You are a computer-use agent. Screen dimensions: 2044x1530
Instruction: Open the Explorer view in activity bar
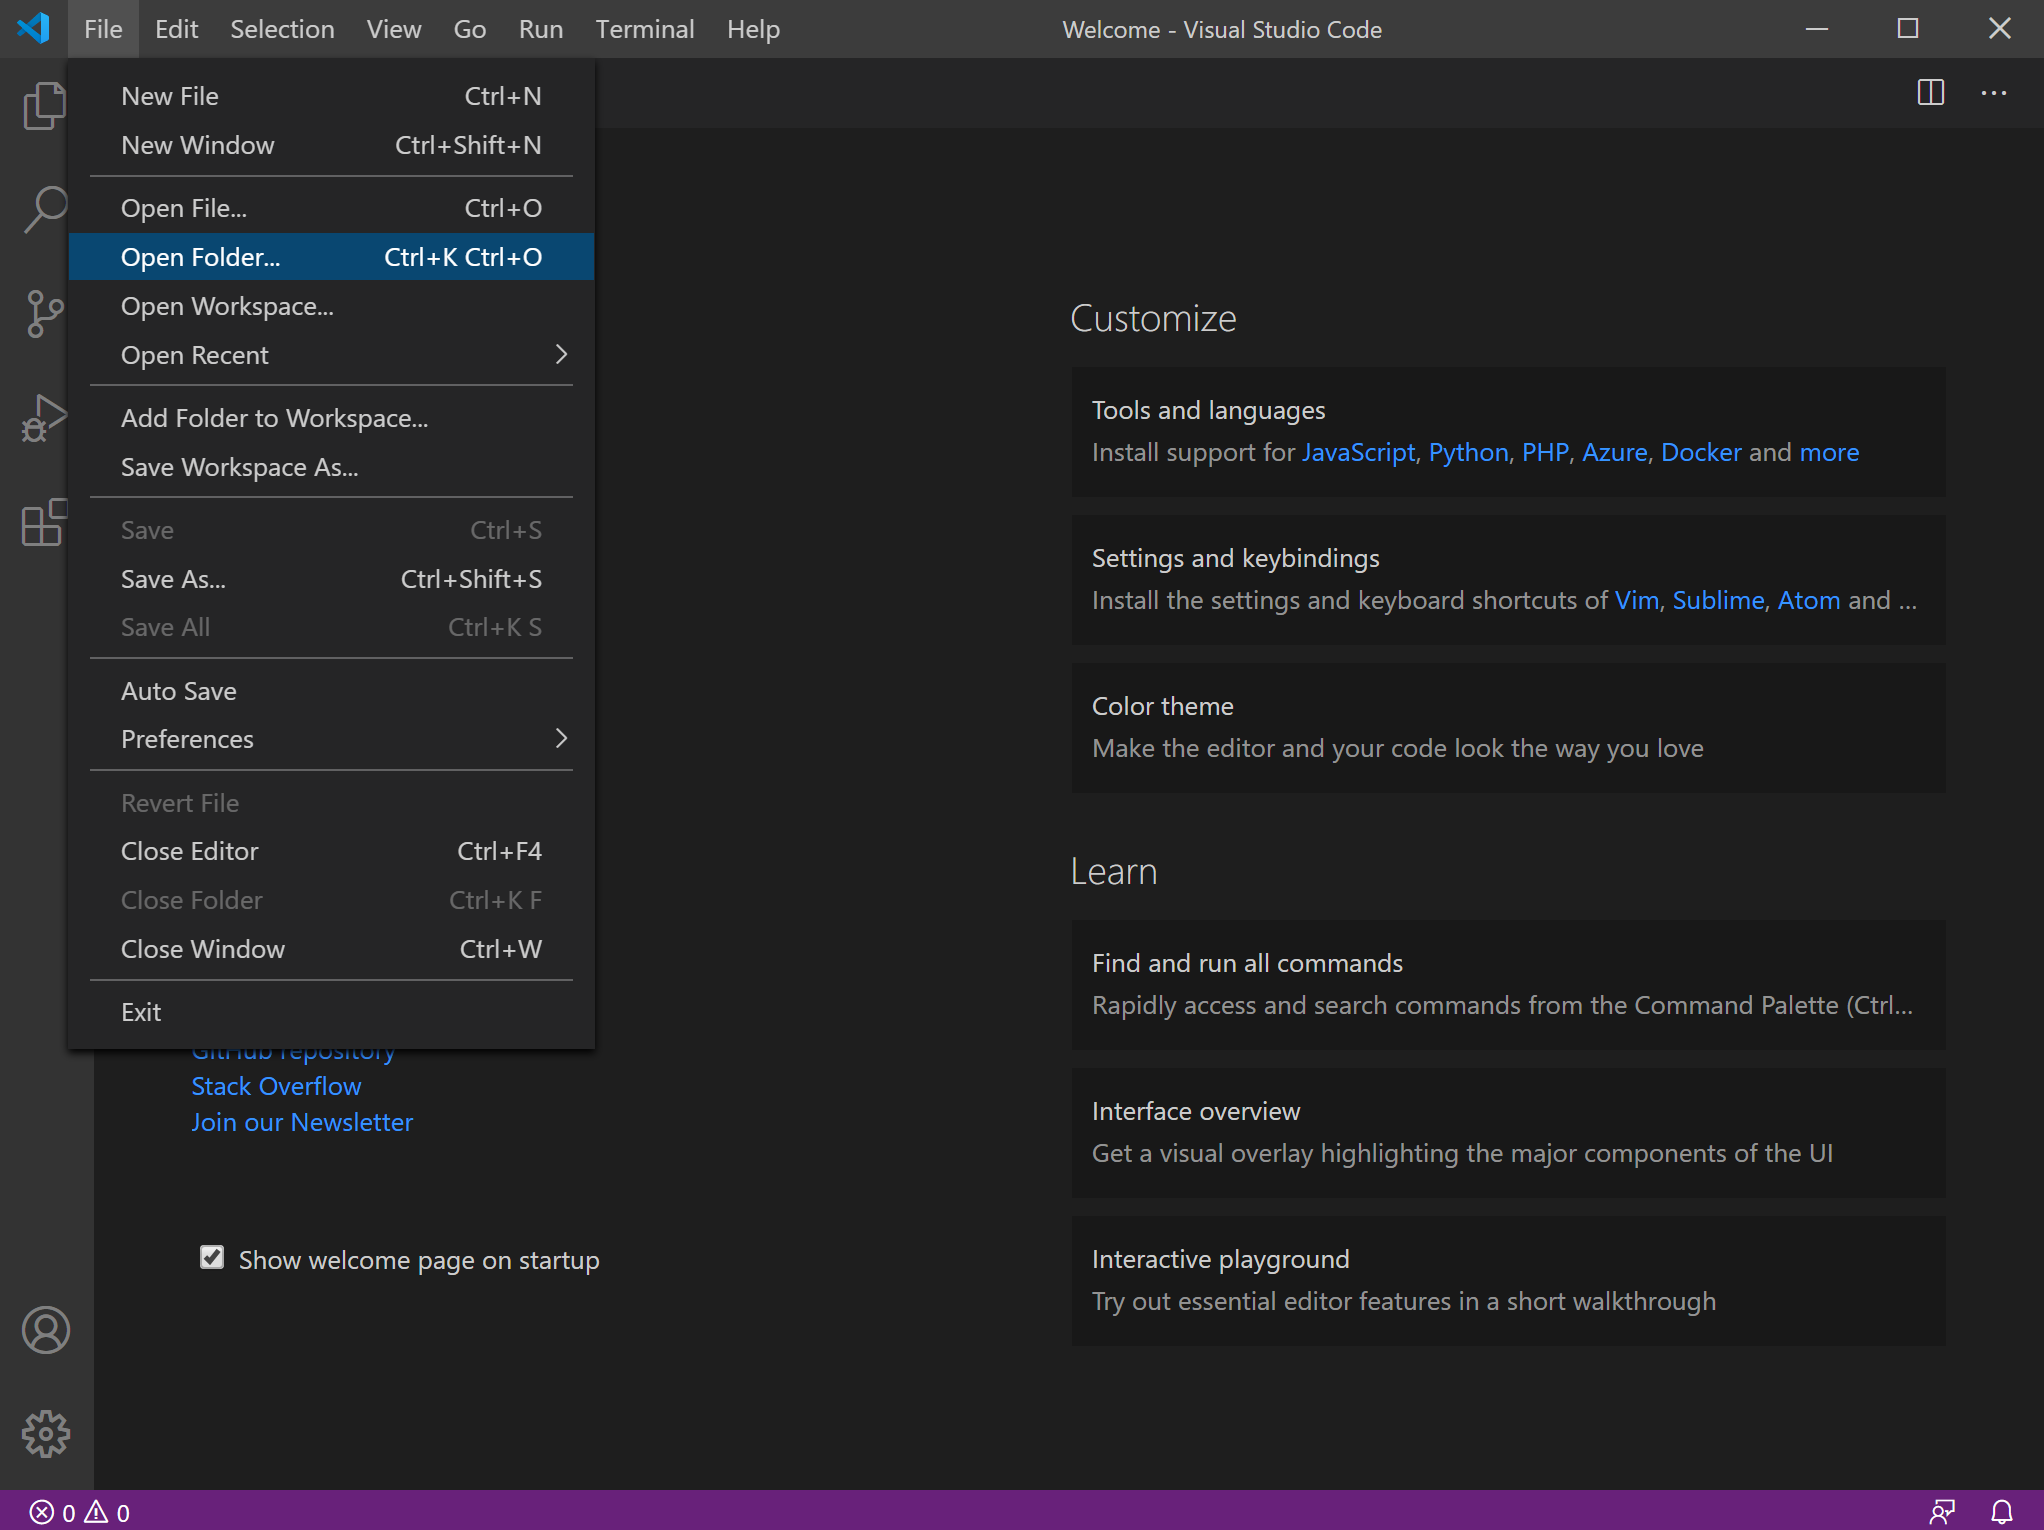pos(45,105)
